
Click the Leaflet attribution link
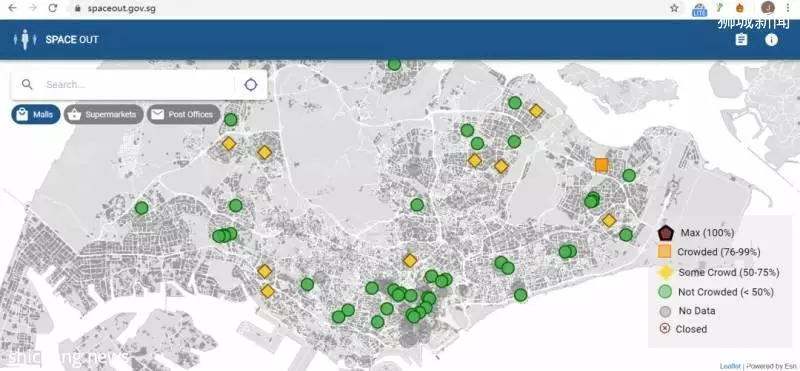730,366
